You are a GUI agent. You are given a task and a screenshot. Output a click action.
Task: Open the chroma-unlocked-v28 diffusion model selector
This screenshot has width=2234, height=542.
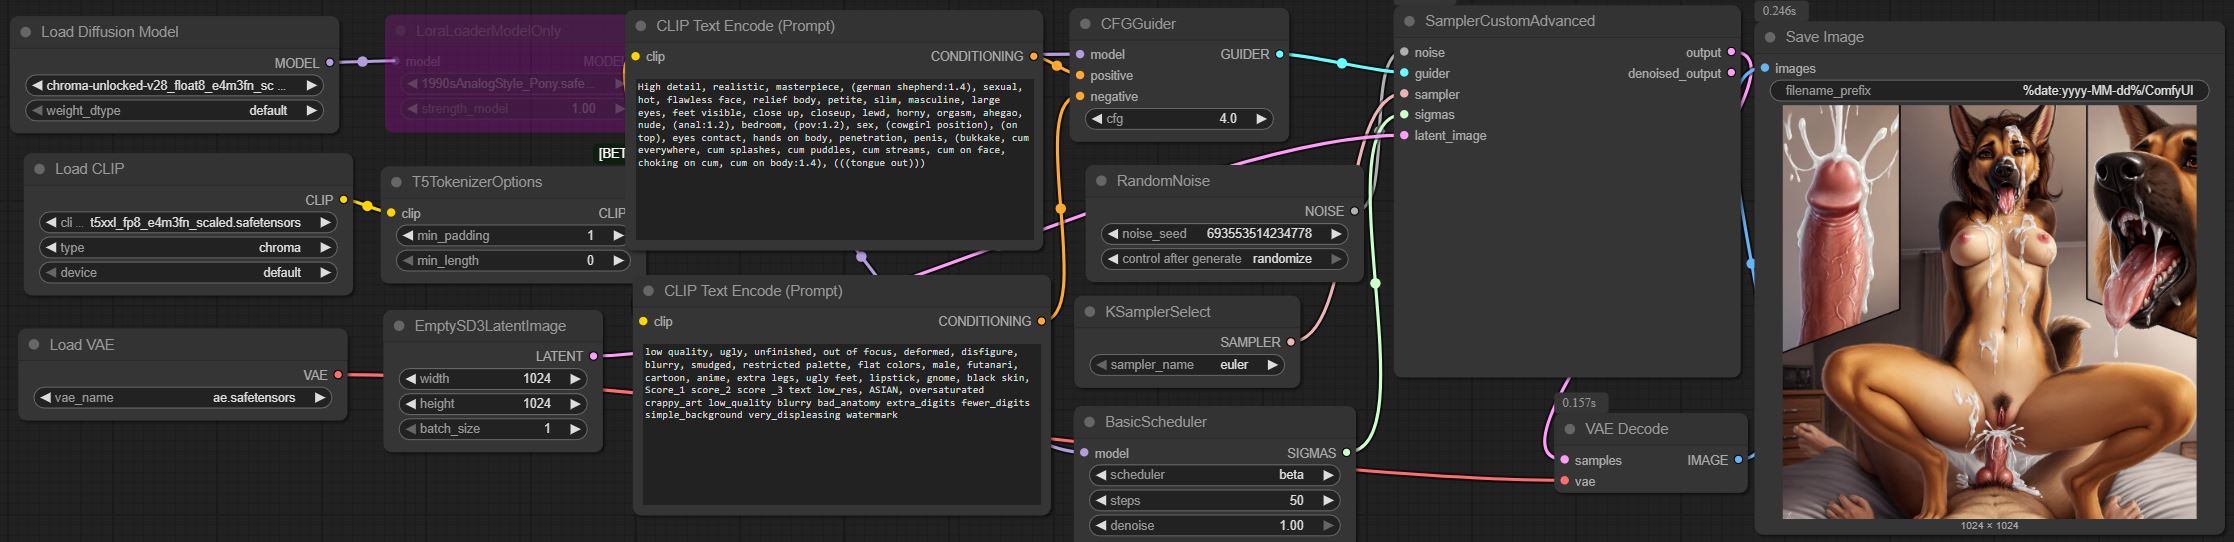tap(175, 86)
